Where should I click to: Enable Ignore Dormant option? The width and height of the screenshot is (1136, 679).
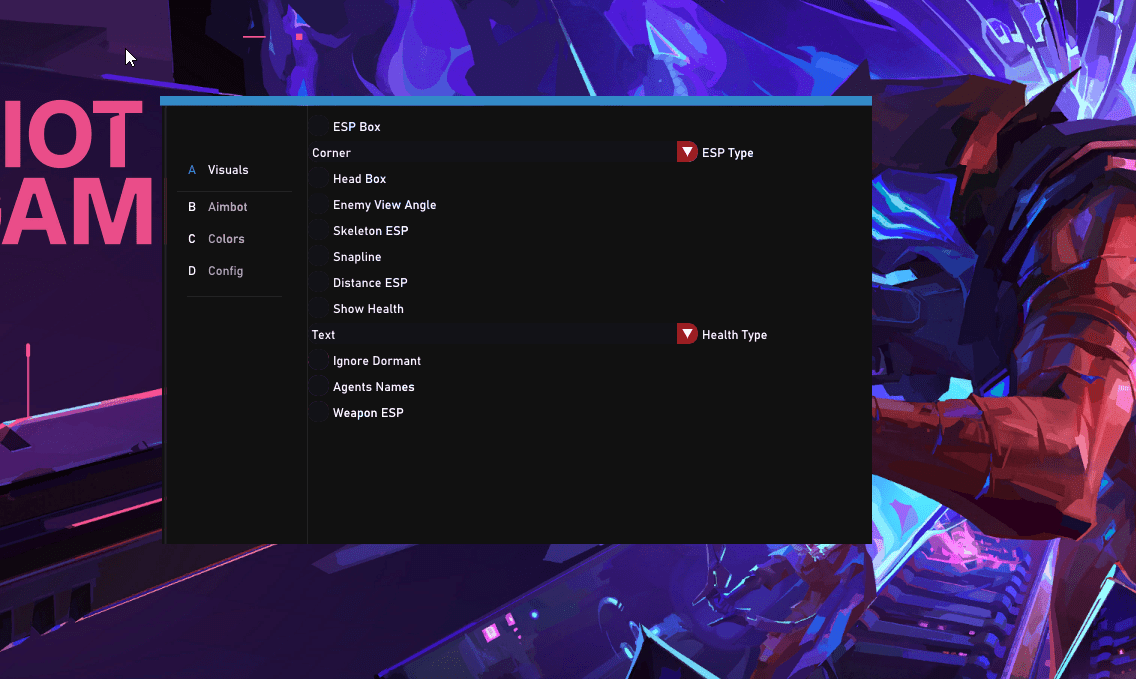[x=320, y=361]
